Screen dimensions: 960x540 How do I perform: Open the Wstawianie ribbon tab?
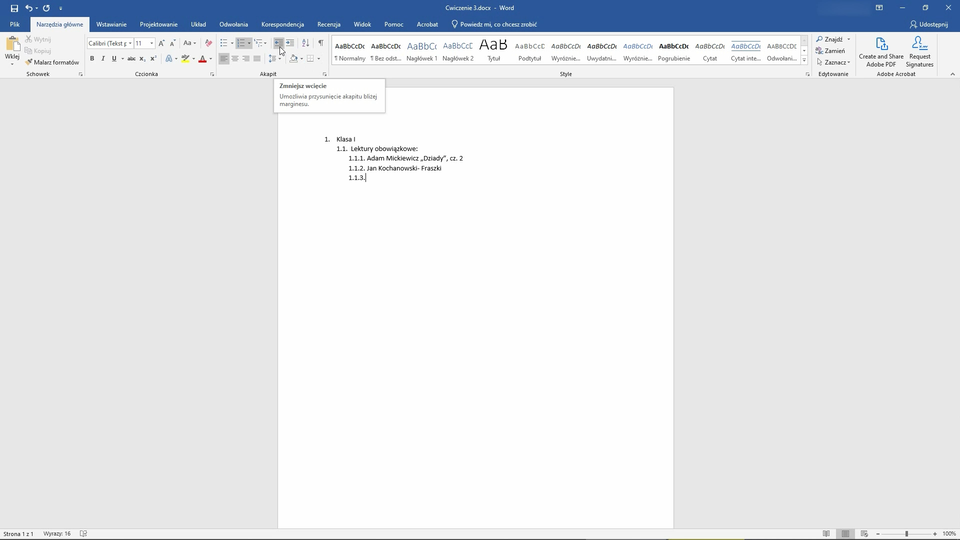[x=111, y=24]
